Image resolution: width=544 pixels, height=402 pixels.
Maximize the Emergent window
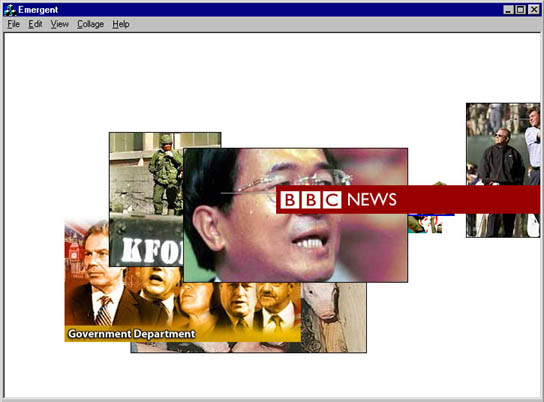tap(520, 10)
